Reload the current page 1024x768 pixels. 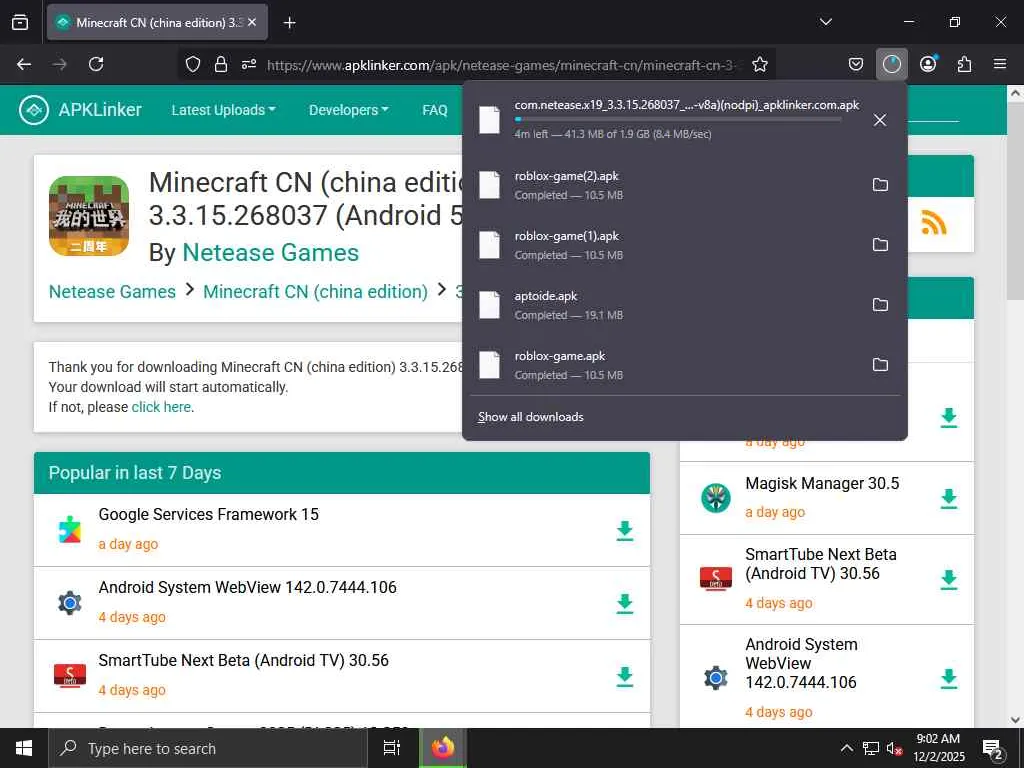tap(96, 64)
